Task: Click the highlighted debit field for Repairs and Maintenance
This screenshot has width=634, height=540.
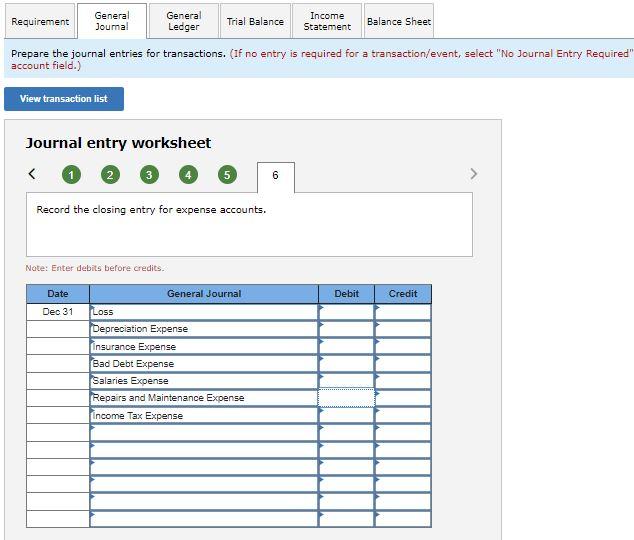Action: [x=347, y=398]
